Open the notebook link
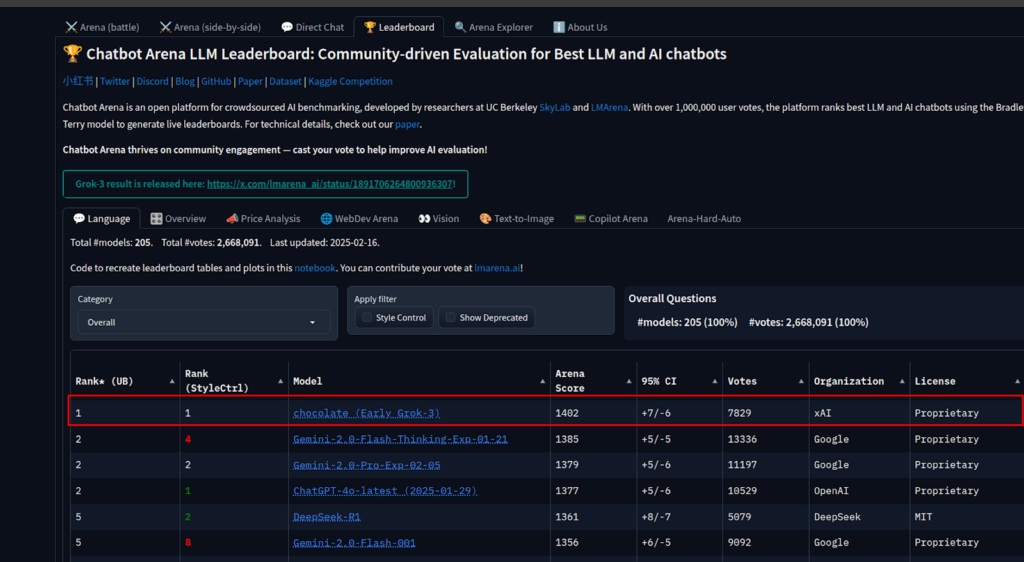 coord(315,268)
